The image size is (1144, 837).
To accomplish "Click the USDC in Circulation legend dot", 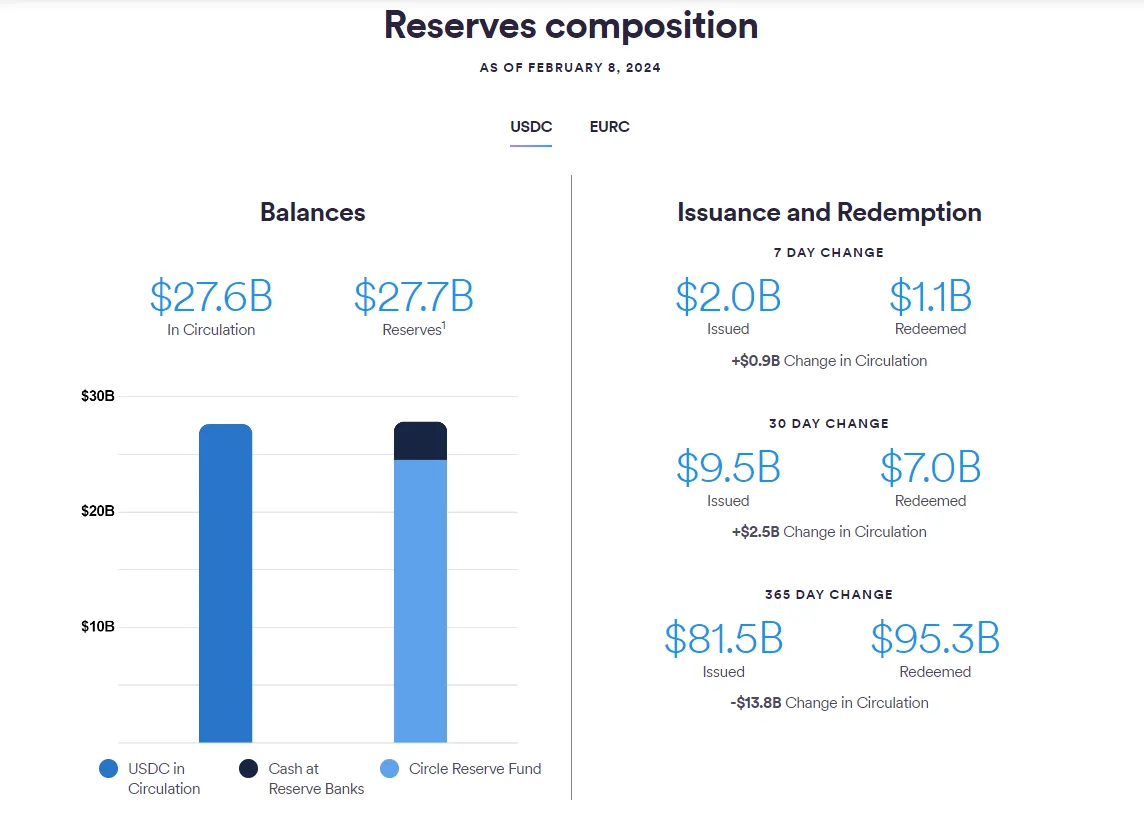I will pyautogui.click(x=109, y=769).
